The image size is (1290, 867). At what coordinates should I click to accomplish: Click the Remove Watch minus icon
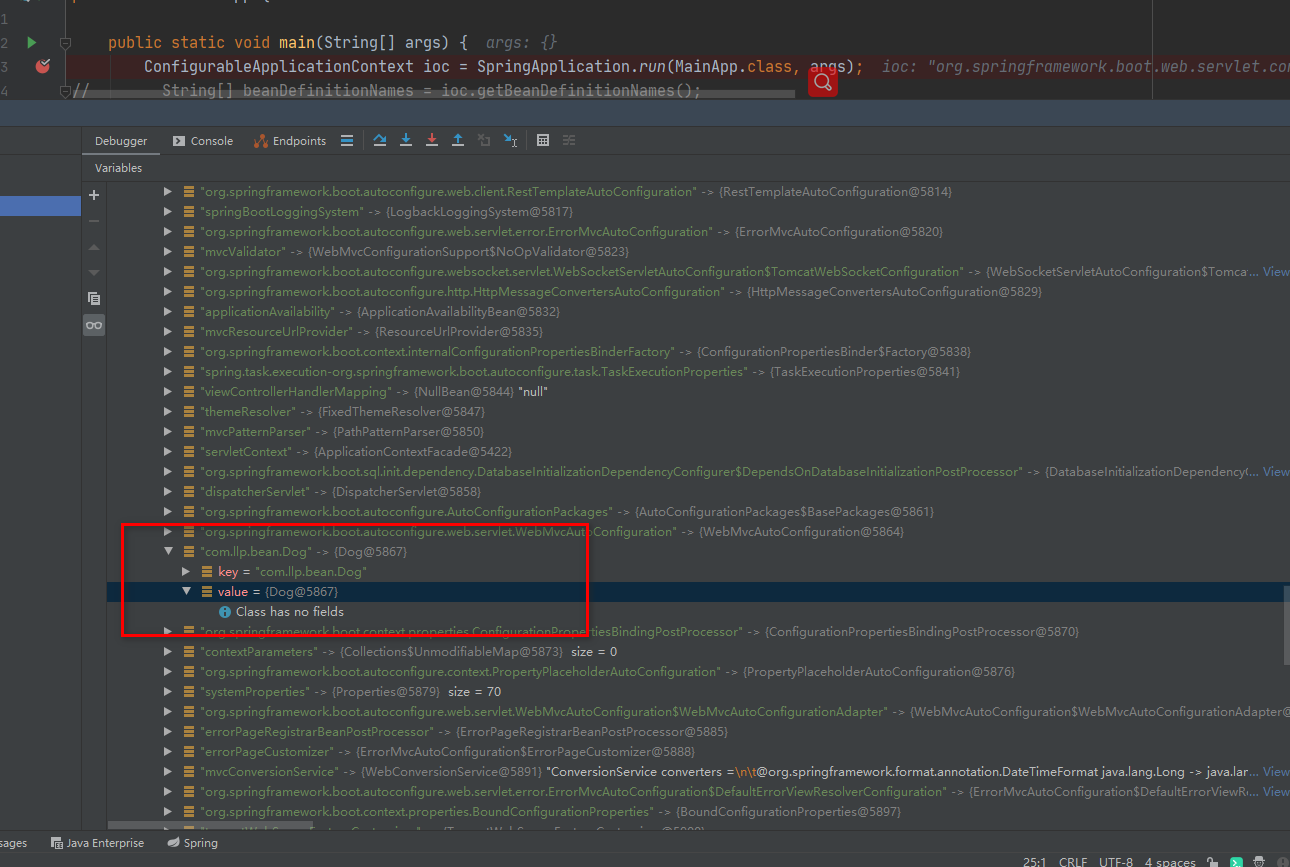coord(94,221)
